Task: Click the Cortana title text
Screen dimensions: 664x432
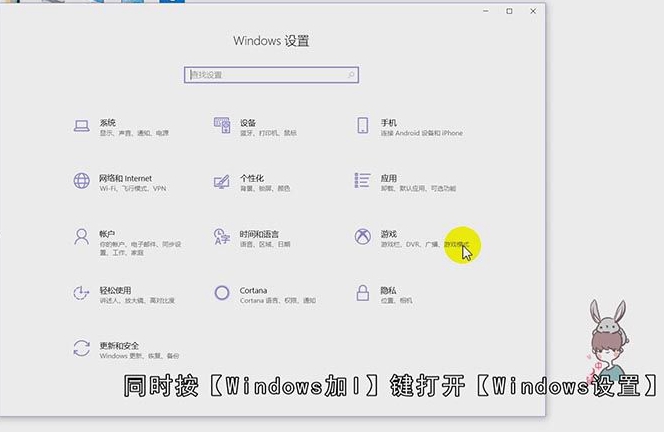Action: pyautogui.click(x=253, y=290)
